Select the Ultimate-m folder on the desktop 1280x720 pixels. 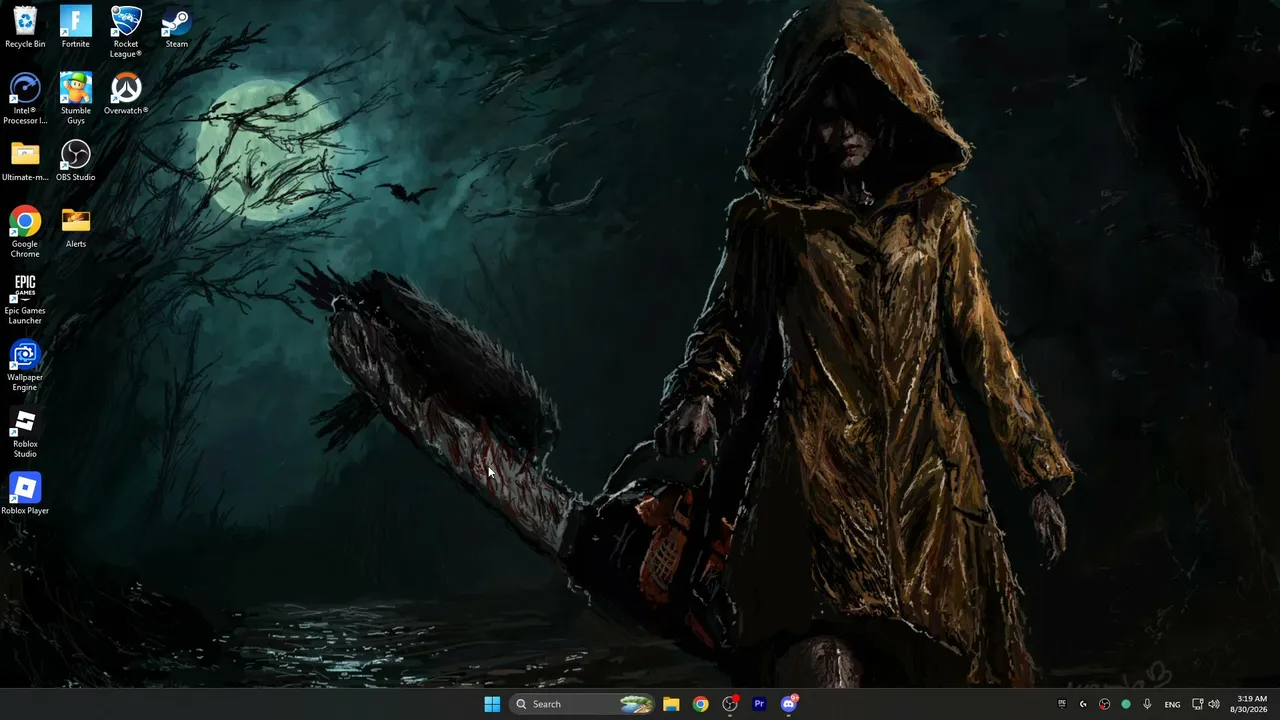(x=25, y=161)
